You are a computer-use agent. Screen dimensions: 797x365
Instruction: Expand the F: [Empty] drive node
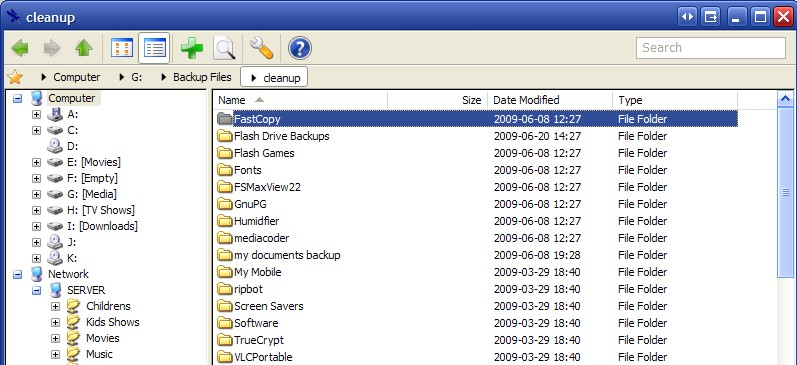click(36, 178)
